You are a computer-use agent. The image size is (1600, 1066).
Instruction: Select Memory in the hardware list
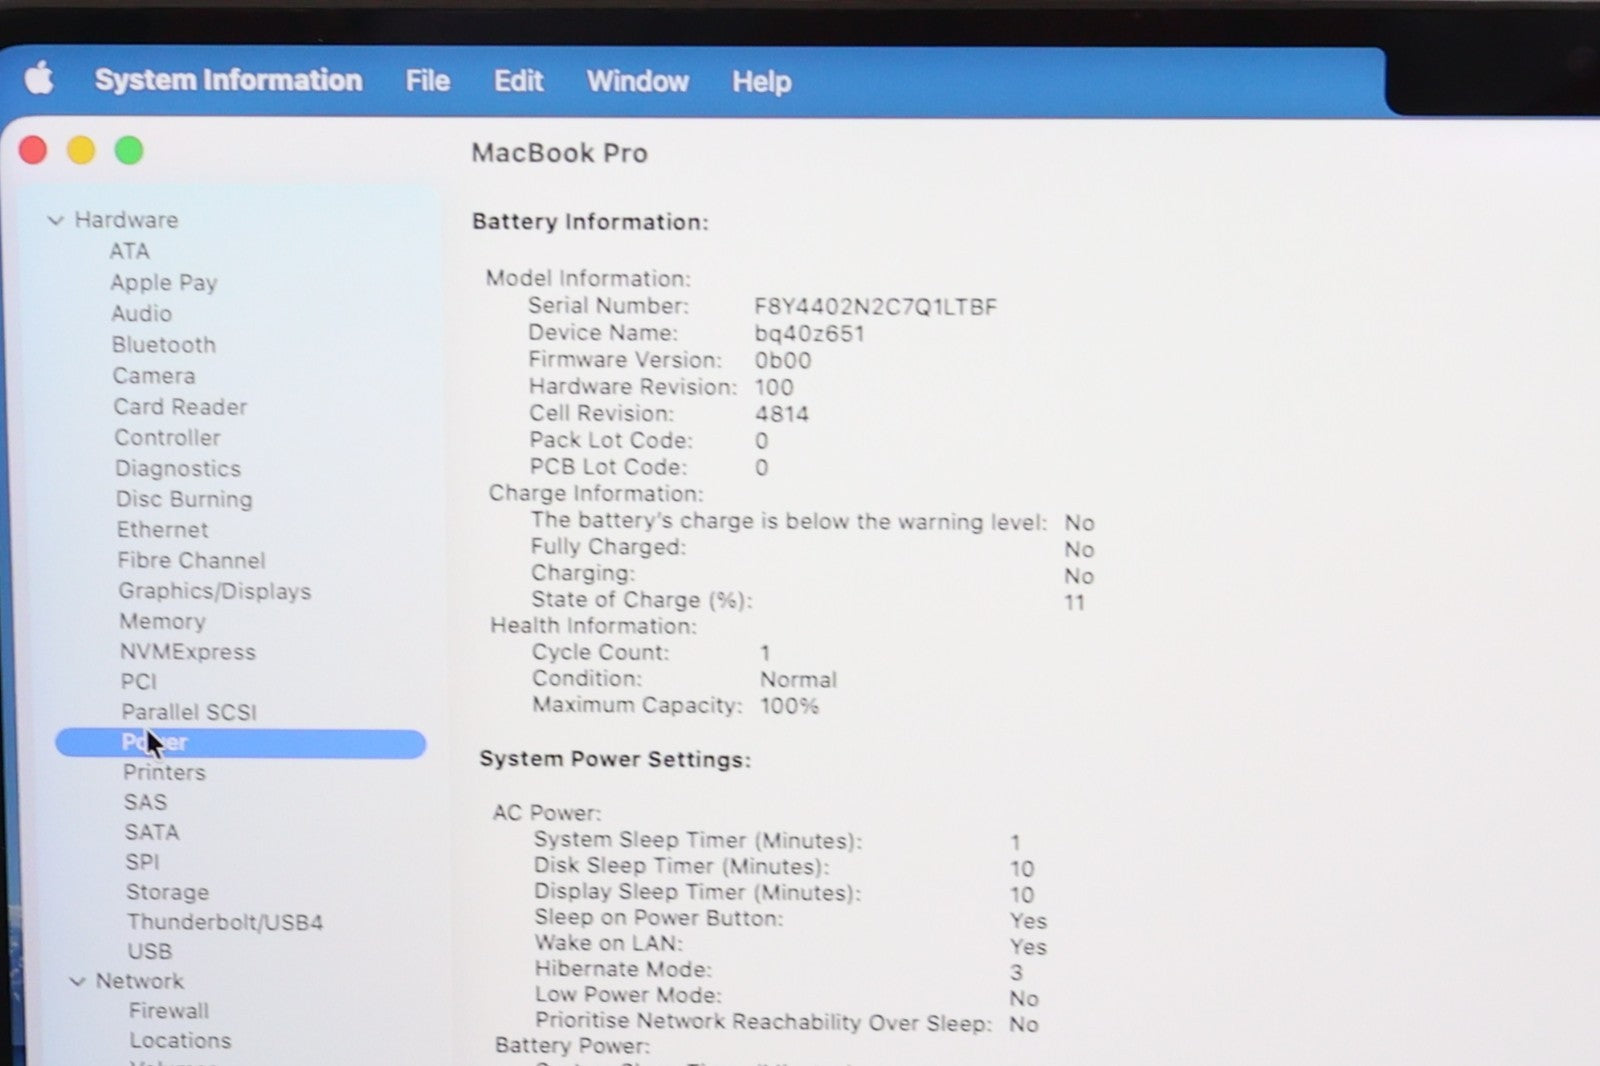pyautogui.click(x=162, y=621)
